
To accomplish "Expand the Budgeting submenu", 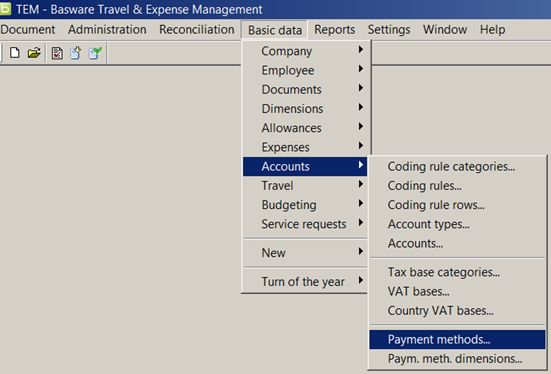I will point(305,205).
